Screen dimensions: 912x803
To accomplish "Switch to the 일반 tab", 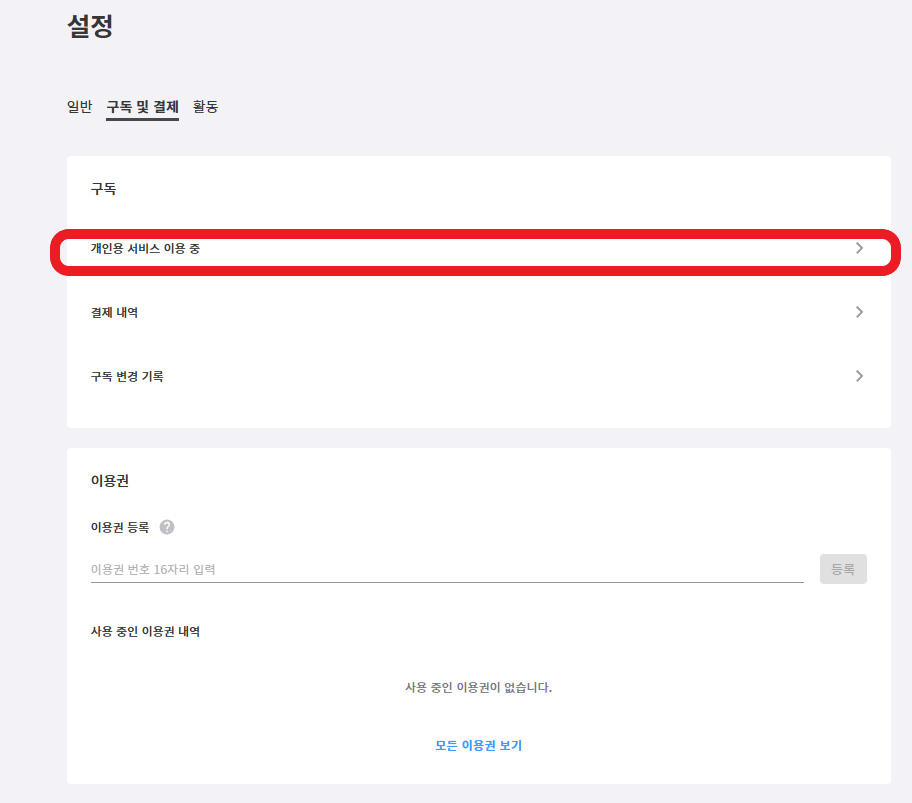I will pyautogui.click(x=80, y=106).
